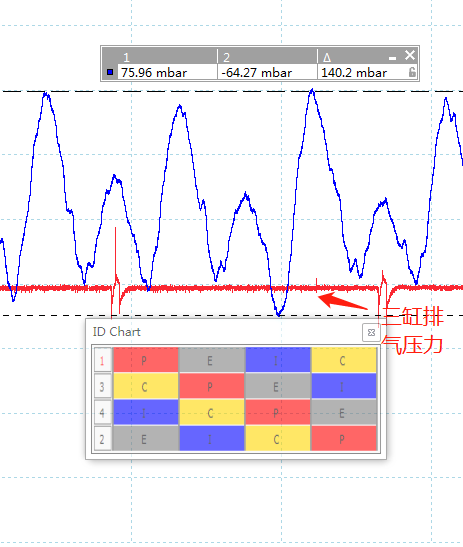The width and height of the screenshot is (463, 547).
Task: Click cylinder 2 gray E cell
Action: tap(145, 438)
